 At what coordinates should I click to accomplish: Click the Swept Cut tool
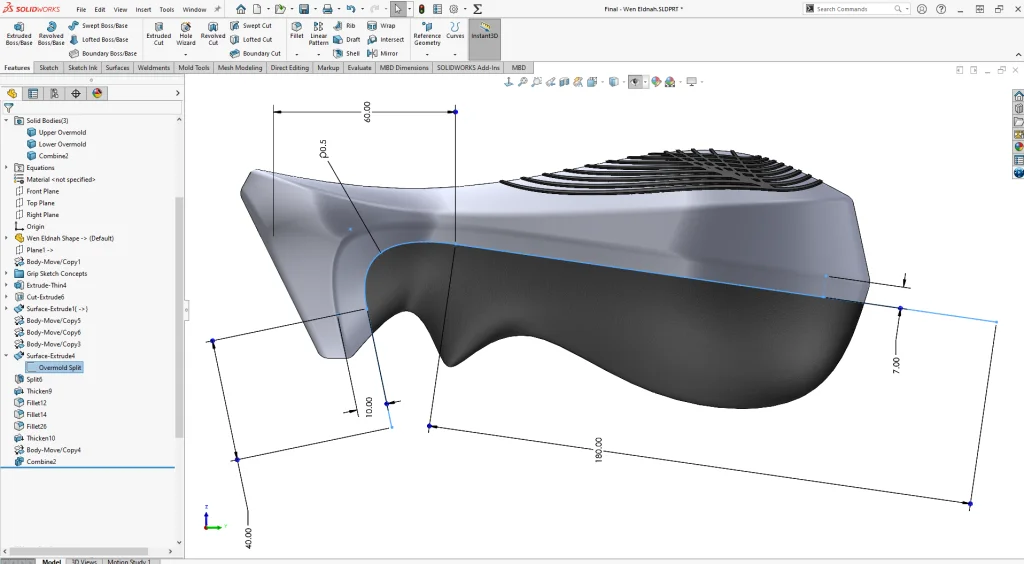(250, 26)
